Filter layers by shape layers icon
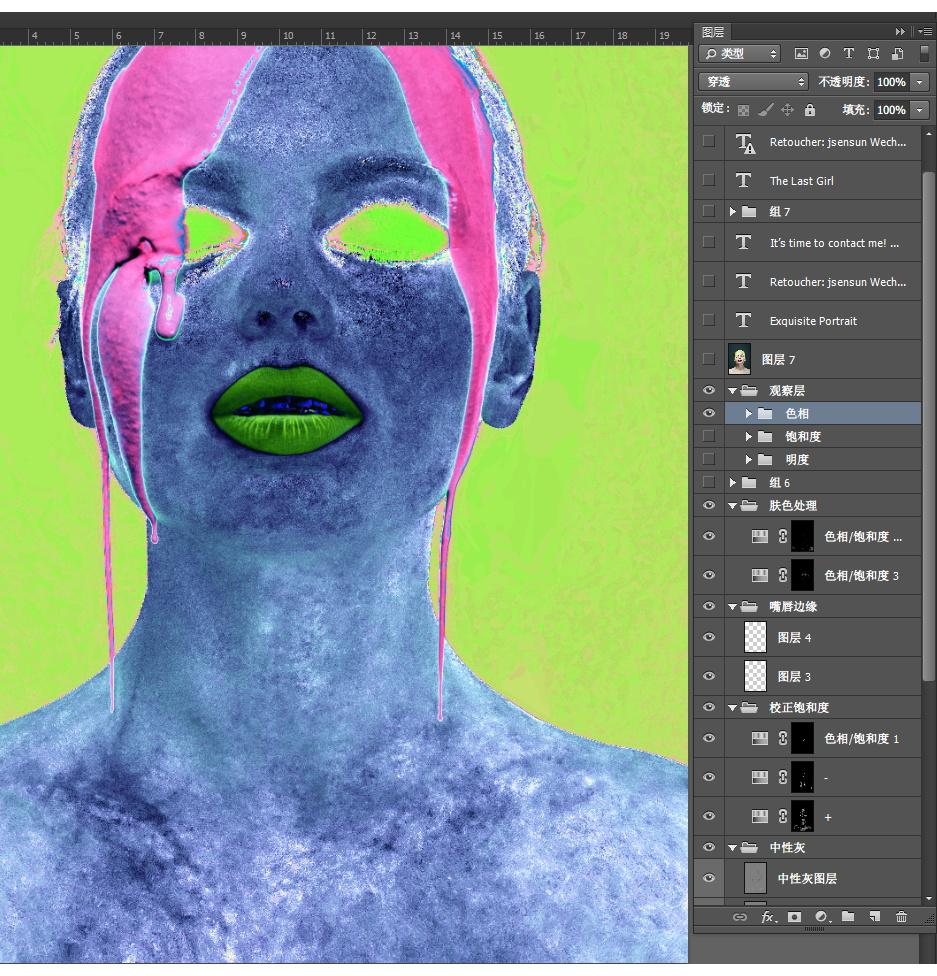Image resolution: width=937 pixels, height=976 pixels. click(873, 54)
